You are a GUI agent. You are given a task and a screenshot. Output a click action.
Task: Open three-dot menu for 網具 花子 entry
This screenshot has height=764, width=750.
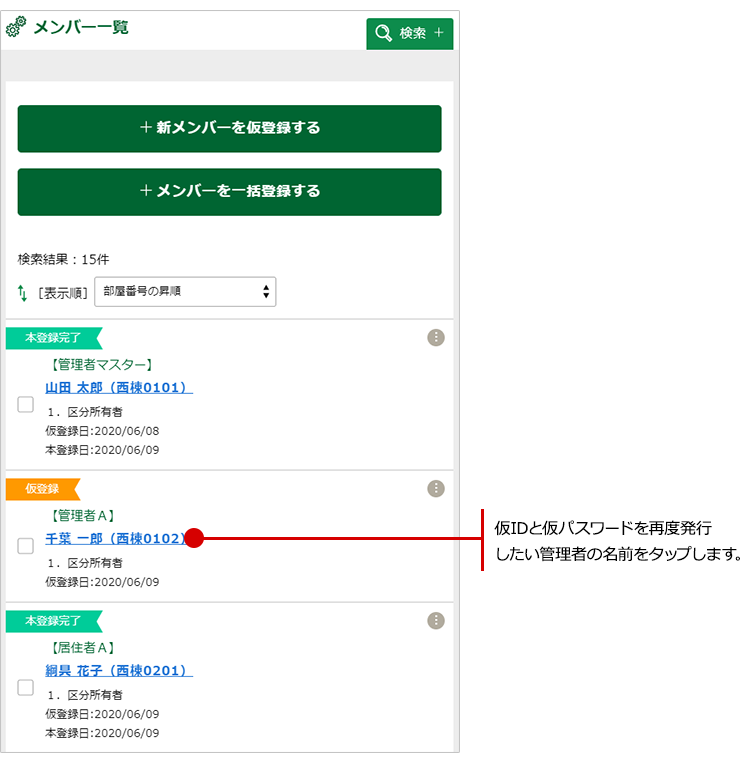tap(435, 621)
